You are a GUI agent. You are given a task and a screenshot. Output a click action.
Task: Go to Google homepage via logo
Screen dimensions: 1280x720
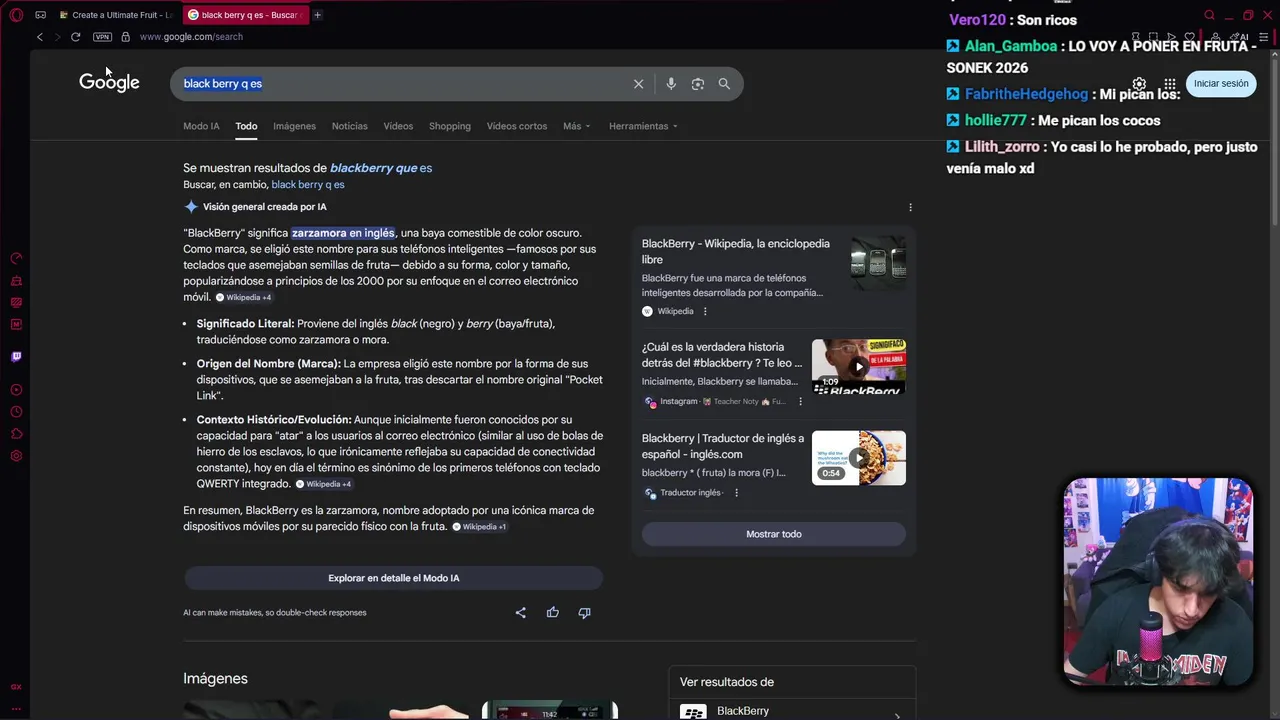(109, 83)
